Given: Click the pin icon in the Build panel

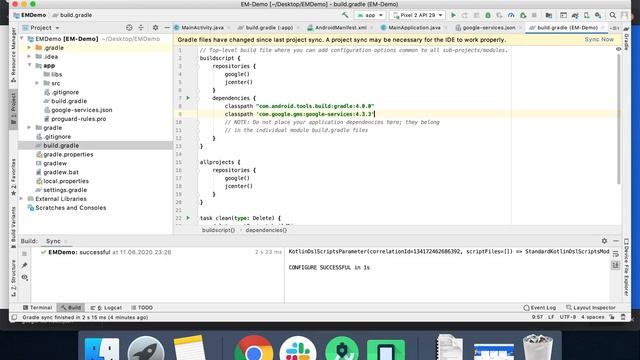Looking at the screenshot, I should click(x=24, y=265).
